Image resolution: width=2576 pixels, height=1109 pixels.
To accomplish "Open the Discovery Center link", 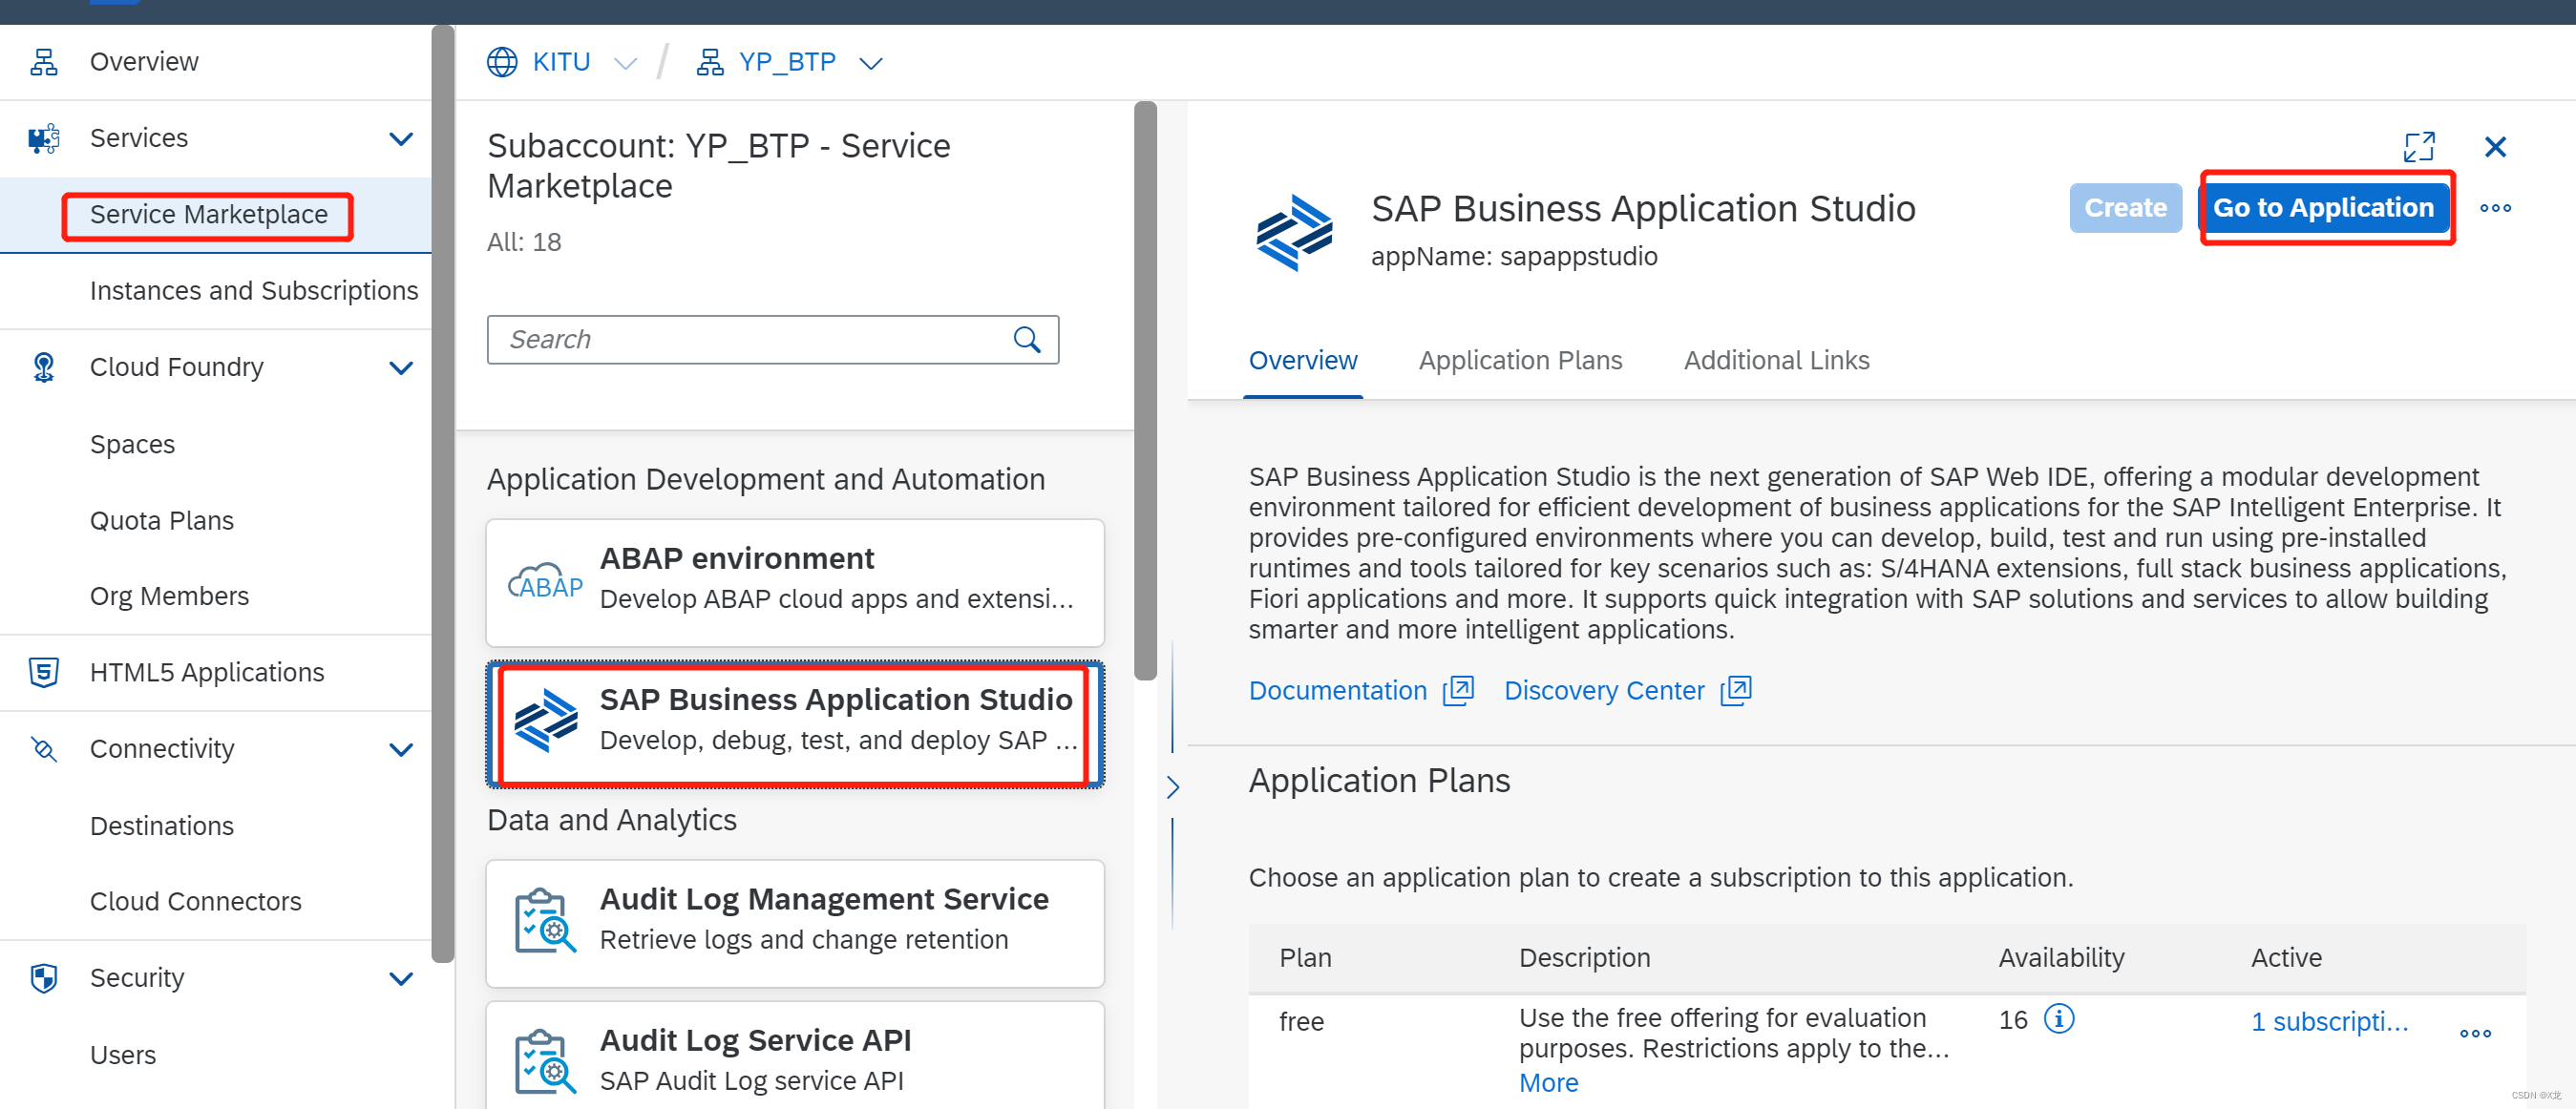I will click(1604, 690).
